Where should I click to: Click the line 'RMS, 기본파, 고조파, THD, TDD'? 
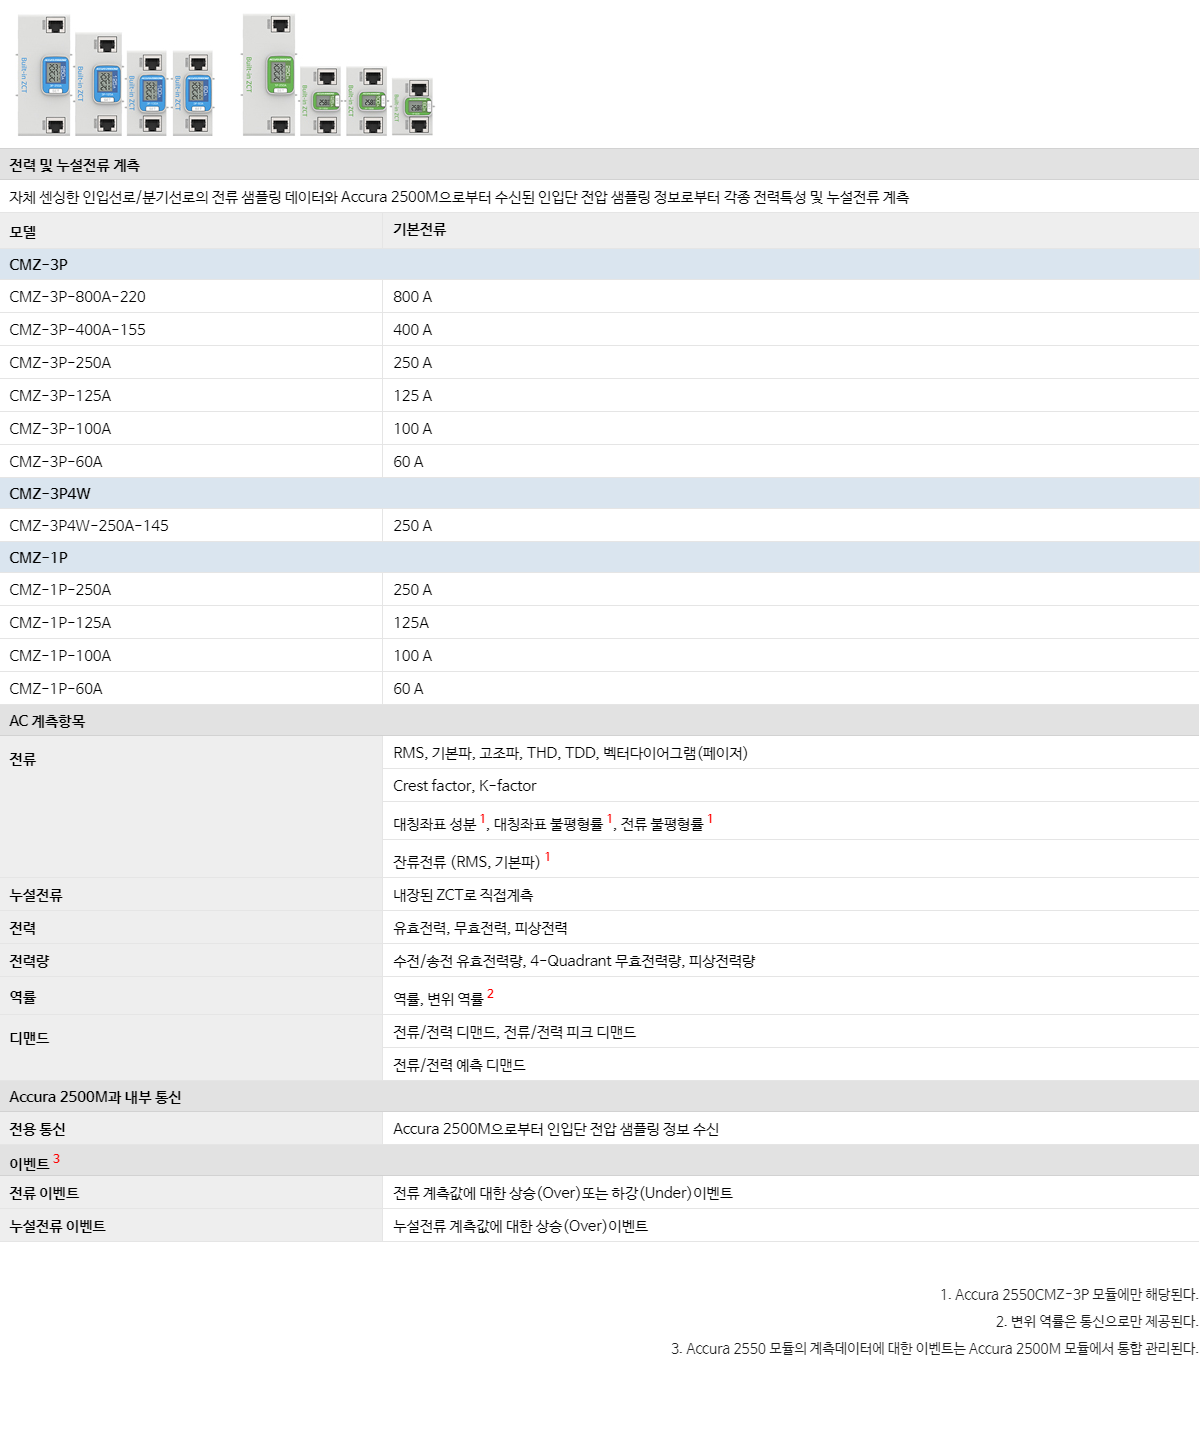pos(571,753)
